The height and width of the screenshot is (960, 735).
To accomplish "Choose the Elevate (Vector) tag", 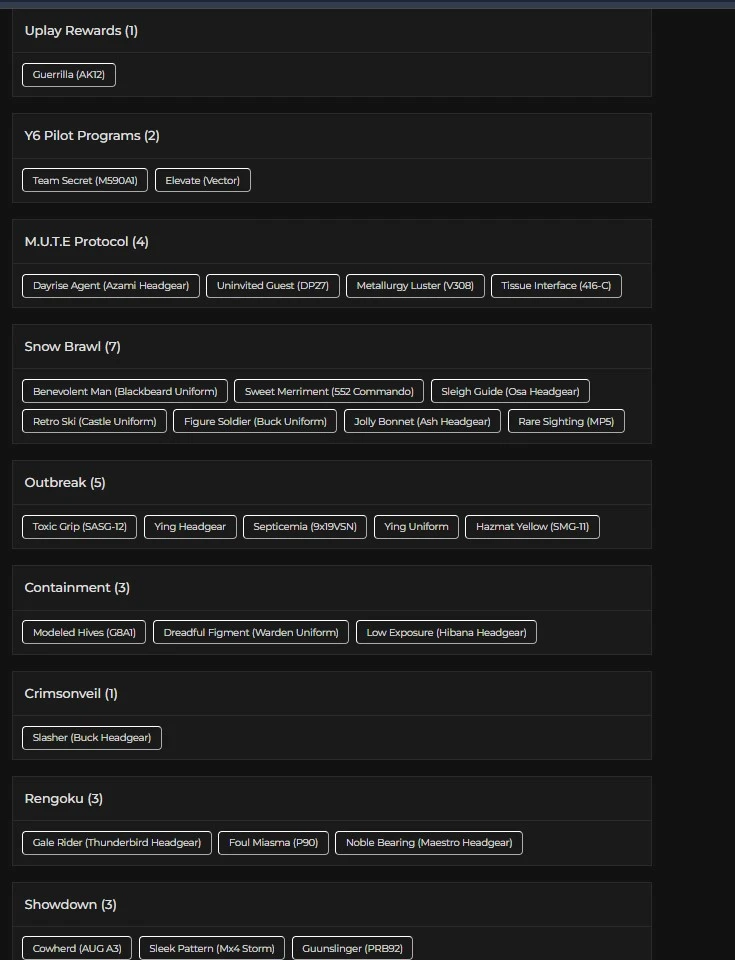I will [x=203, y=180].
